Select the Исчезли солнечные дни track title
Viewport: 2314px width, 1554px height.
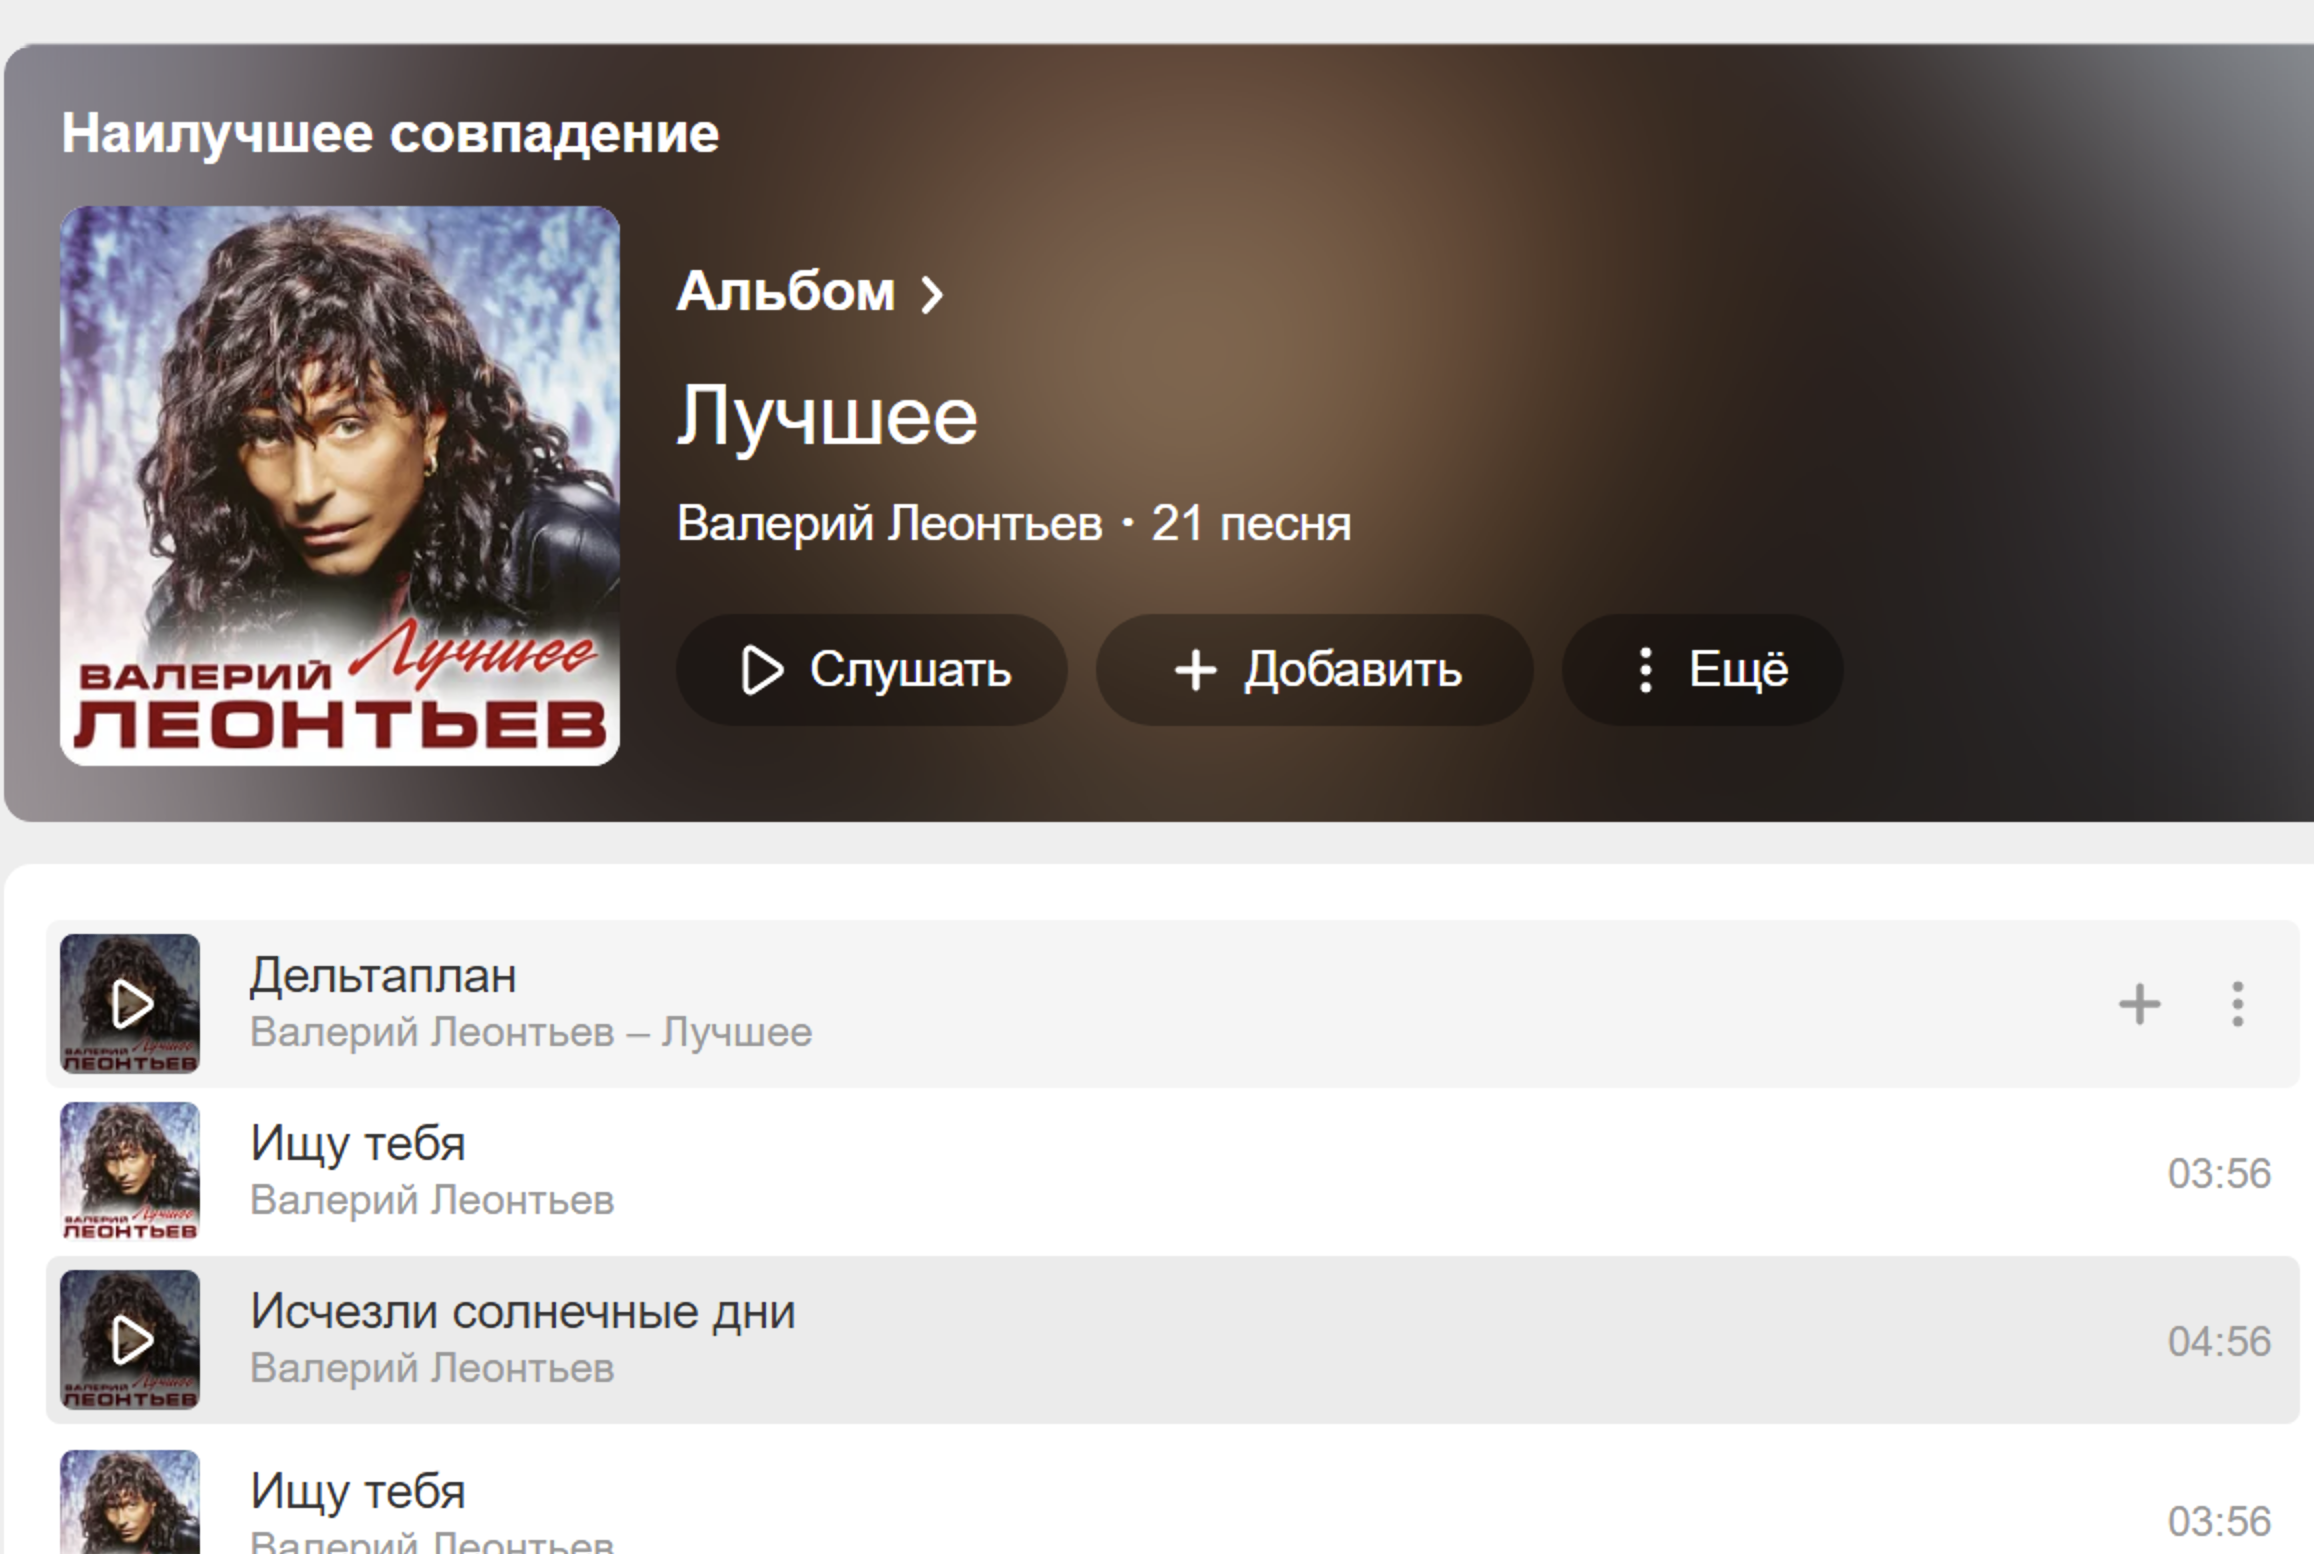[x=523, y=1311]
